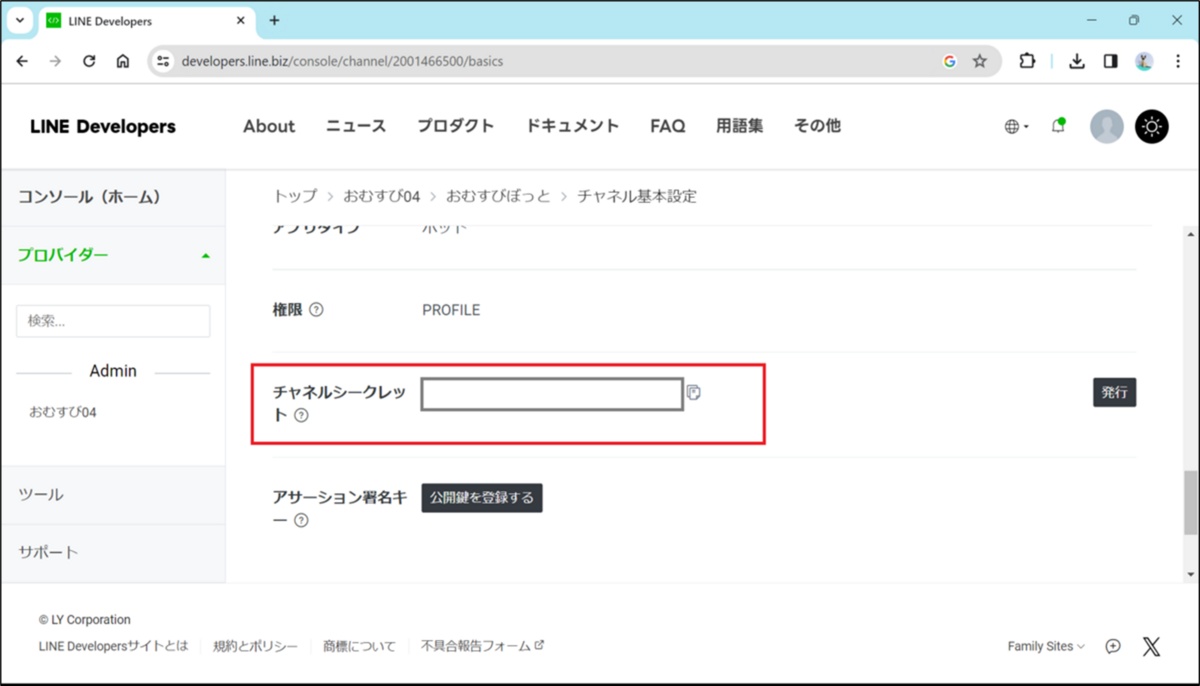Viewport: 1200px width, 686px height.
Task: Select provider おむすび04 in sidebar
Action: pyautogui.click(x=62, y=412)
